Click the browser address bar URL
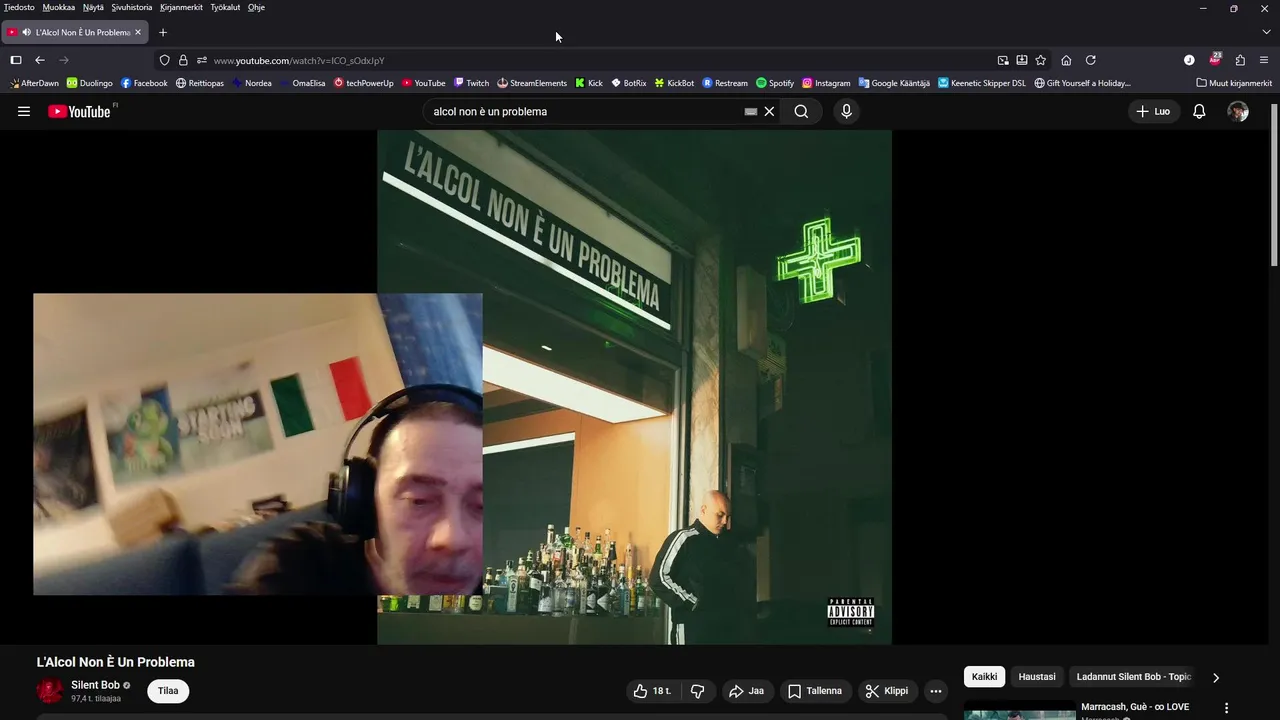Viewport: 1280px width, 720px height. pos(299,60)
